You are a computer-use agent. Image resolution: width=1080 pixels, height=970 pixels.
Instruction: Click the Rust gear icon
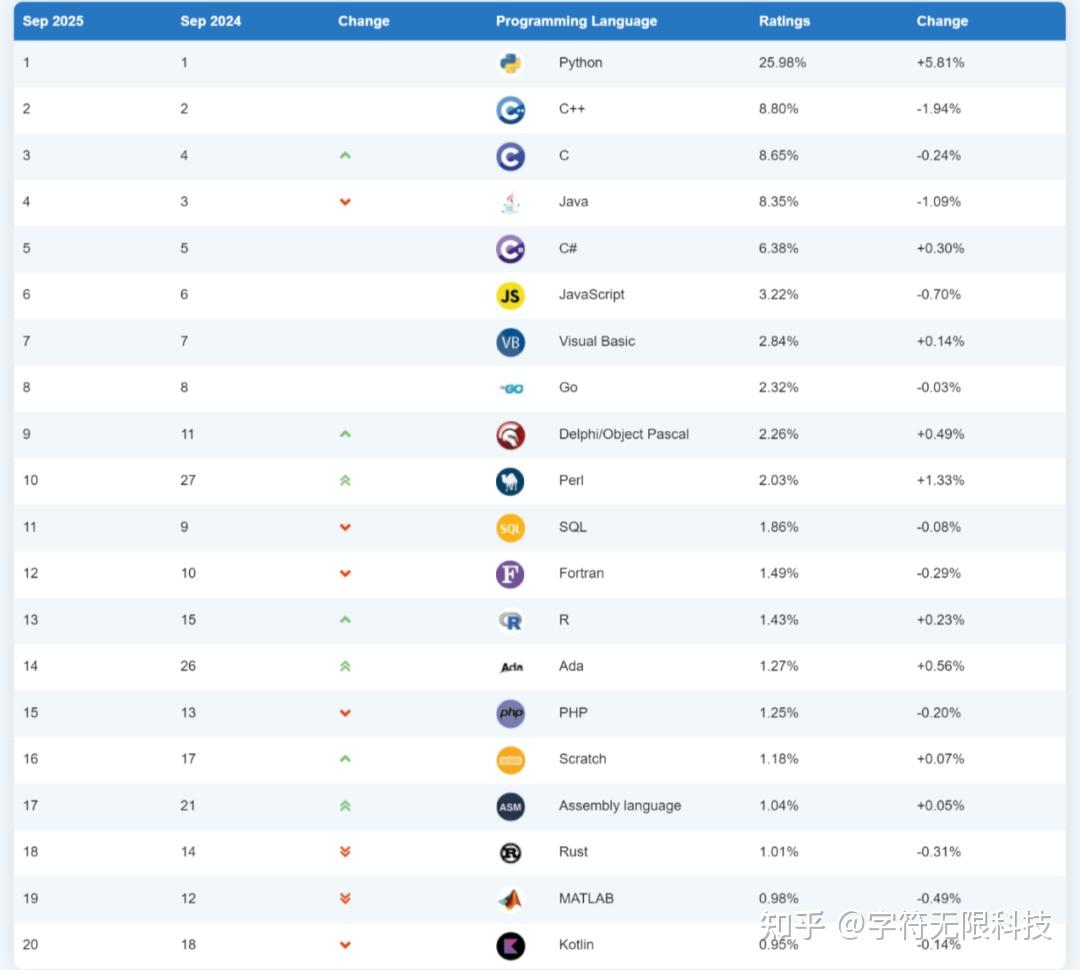point(510,852)
